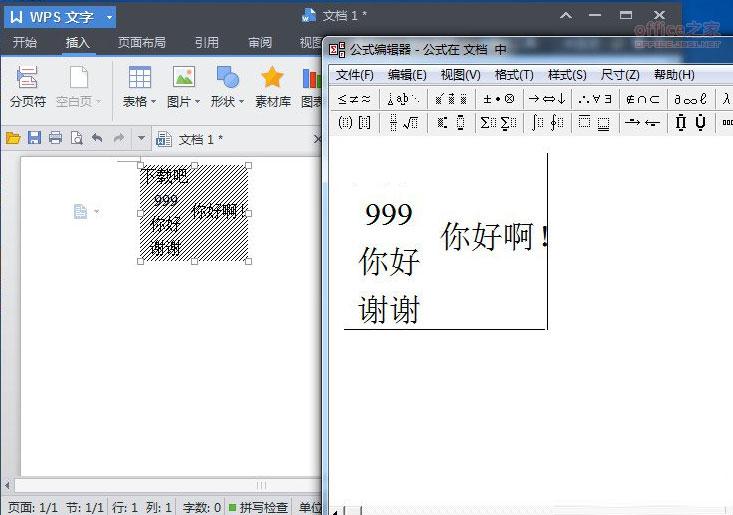Screen dimensions: 733x515
Task: Switch to the 页面布局 ribbon tab
Action: coord(141,43)
